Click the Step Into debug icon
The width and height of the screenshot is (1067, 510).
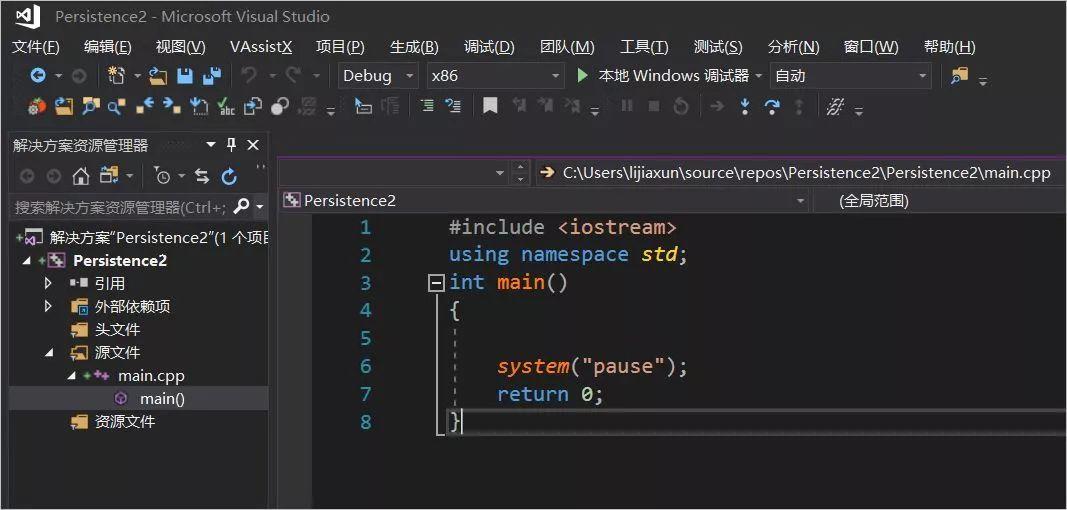point(744,106)
